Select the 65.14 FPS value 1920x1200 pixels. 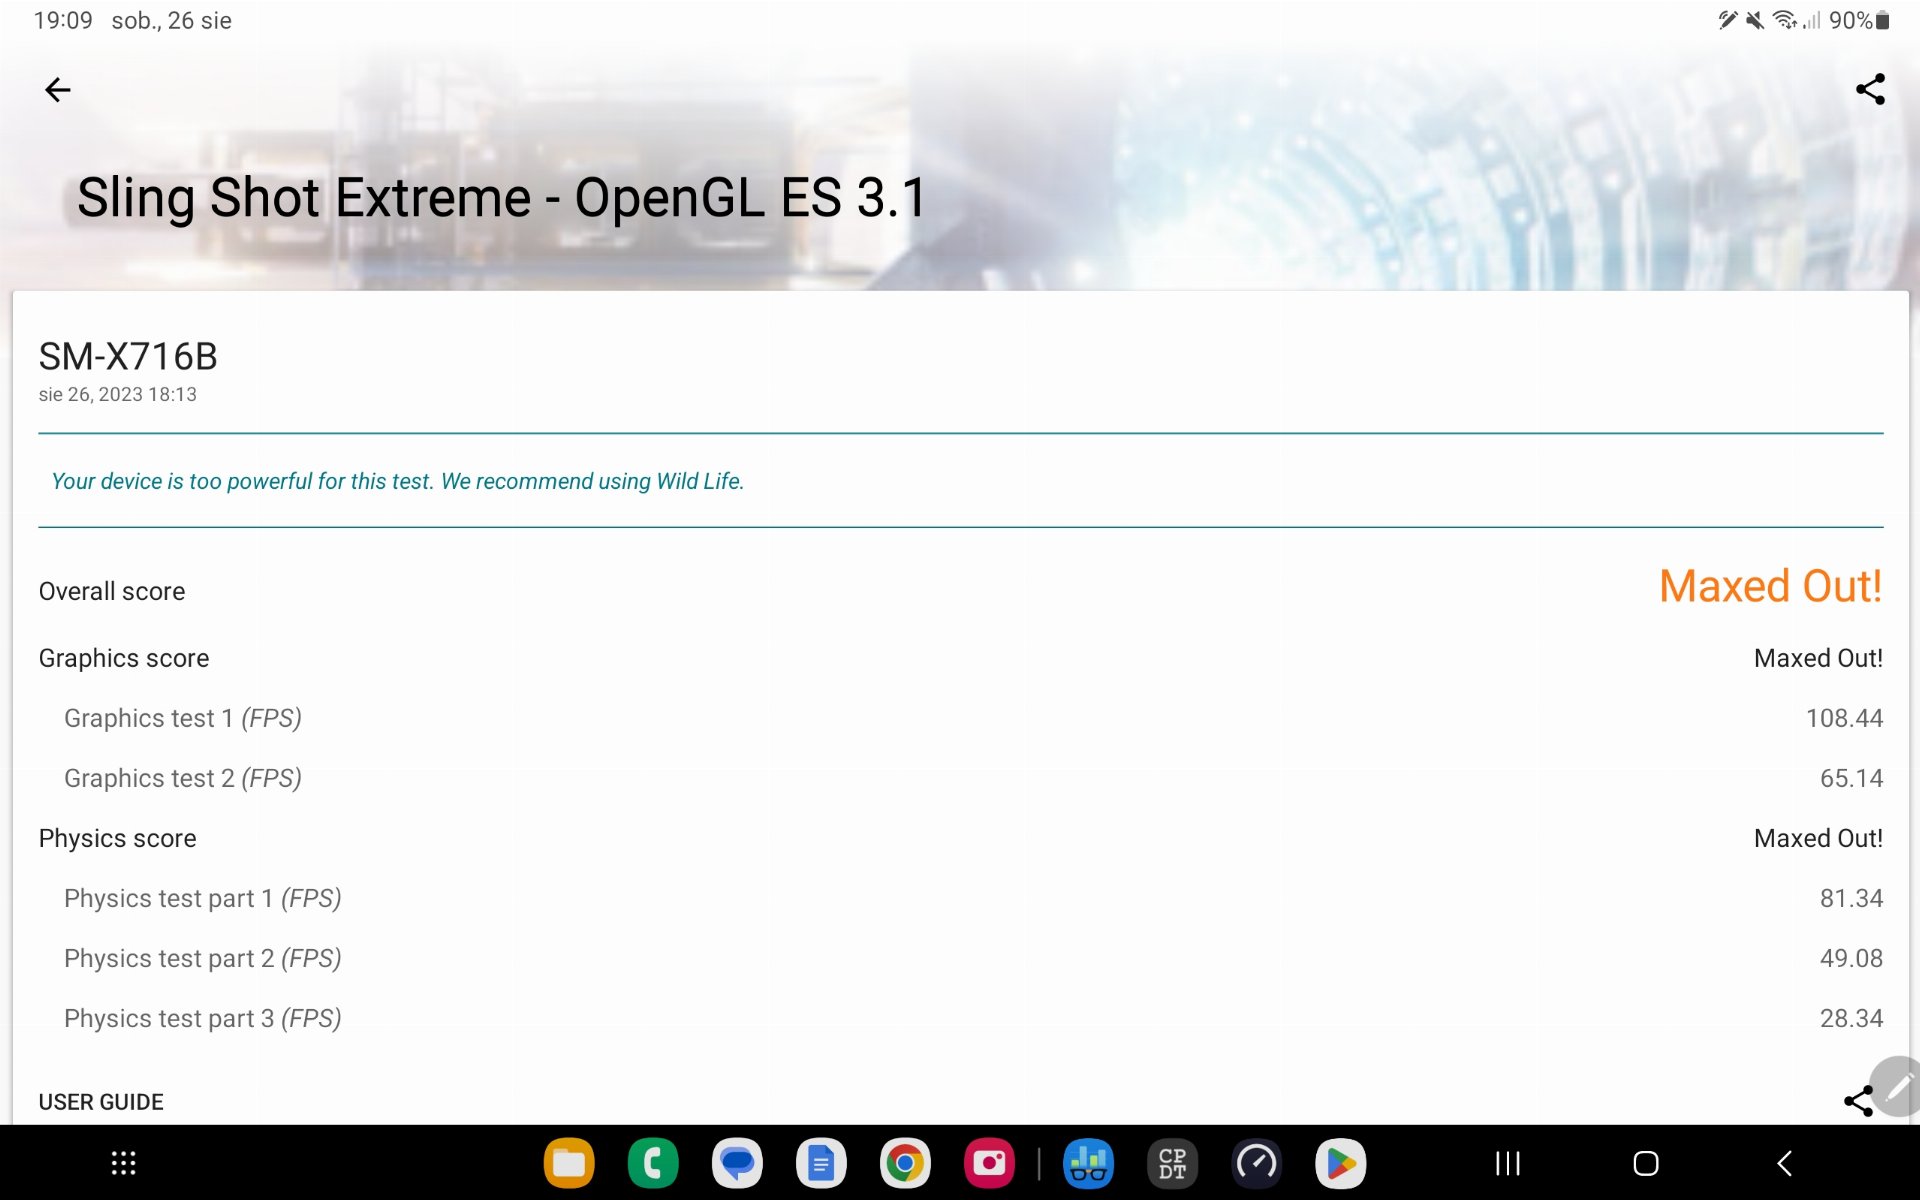(1851, 778)
